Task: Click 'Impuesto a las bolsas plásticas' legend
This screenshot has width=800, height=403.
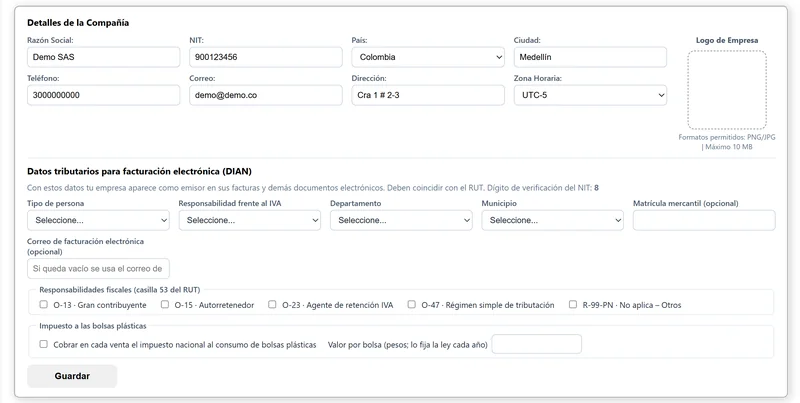Action: [93, 326]
